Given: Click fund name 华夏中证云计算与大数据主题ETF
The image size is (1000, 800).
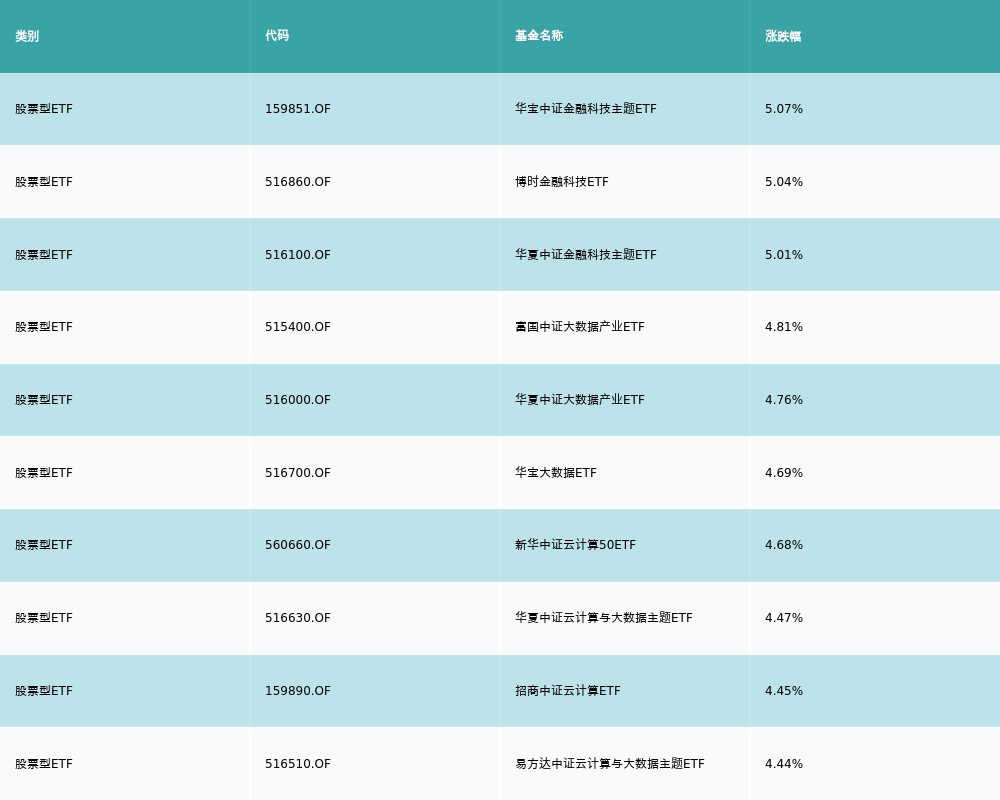Looking at the screenshot, I should click(604, 618).
